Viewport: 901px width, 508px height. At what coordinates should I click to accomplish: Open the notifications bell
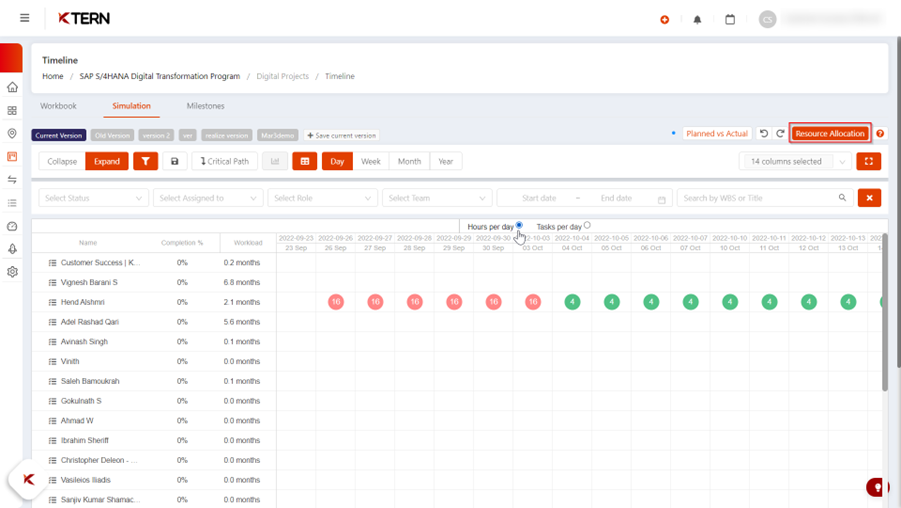pyautogui.click(x=697, y=20)
